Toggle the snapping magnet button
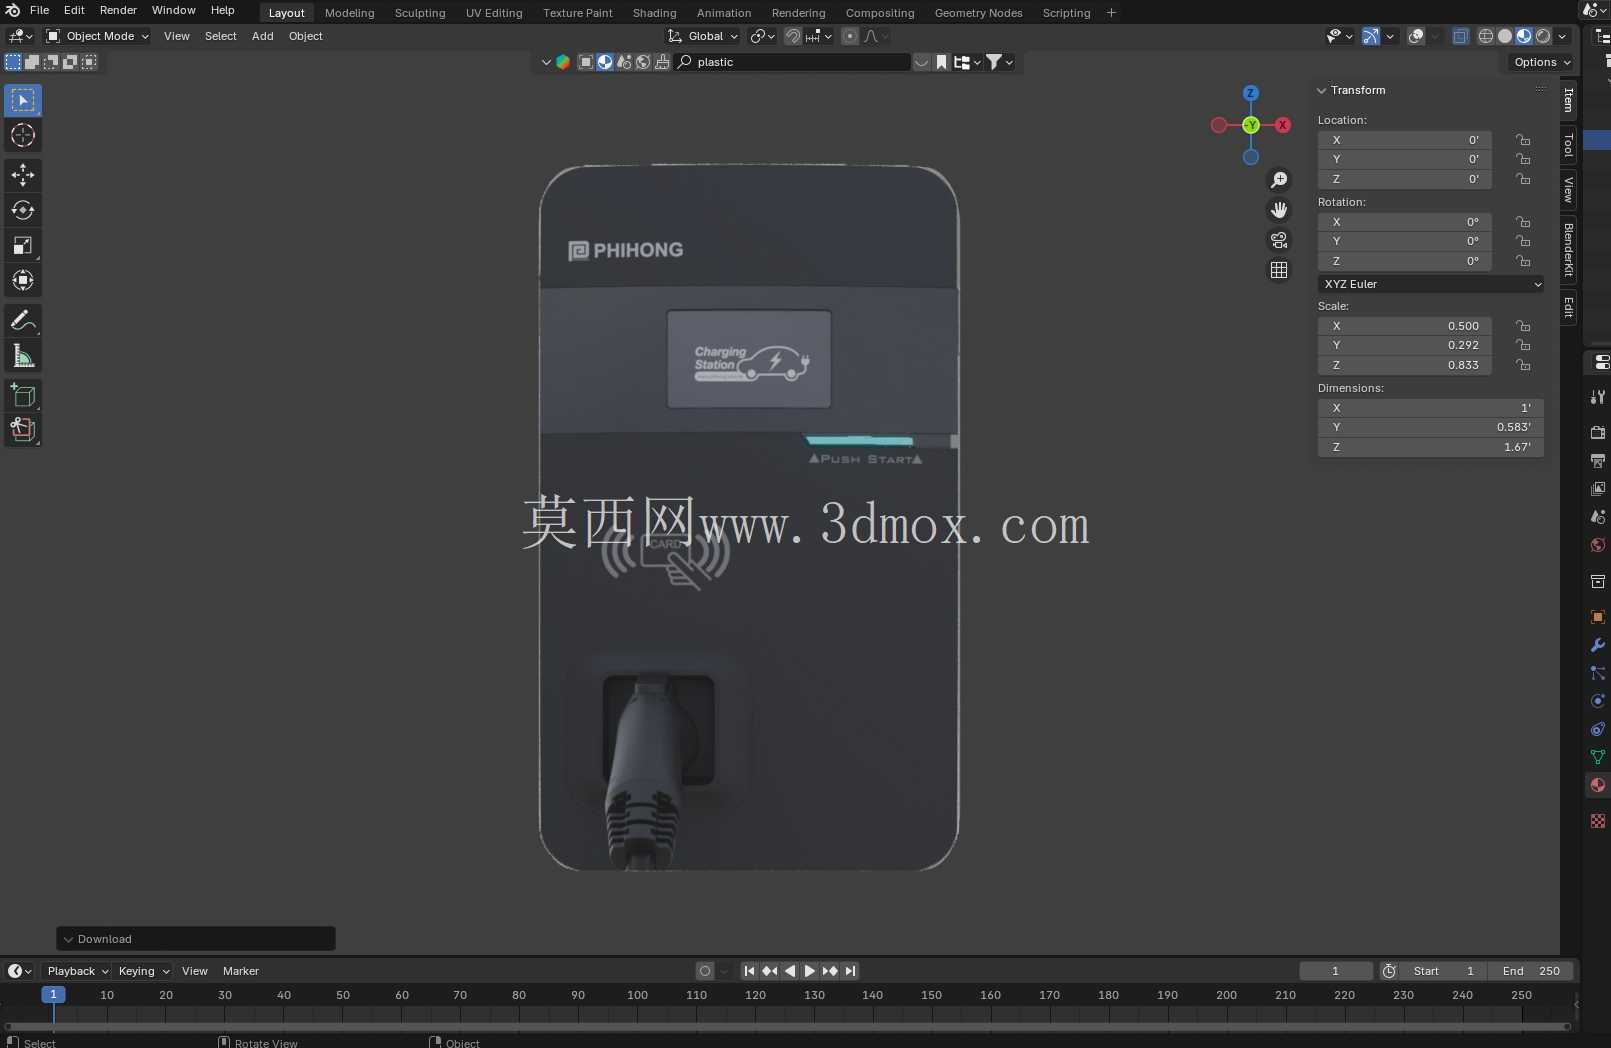1611x1048 pixels. [x=793, y=36]
